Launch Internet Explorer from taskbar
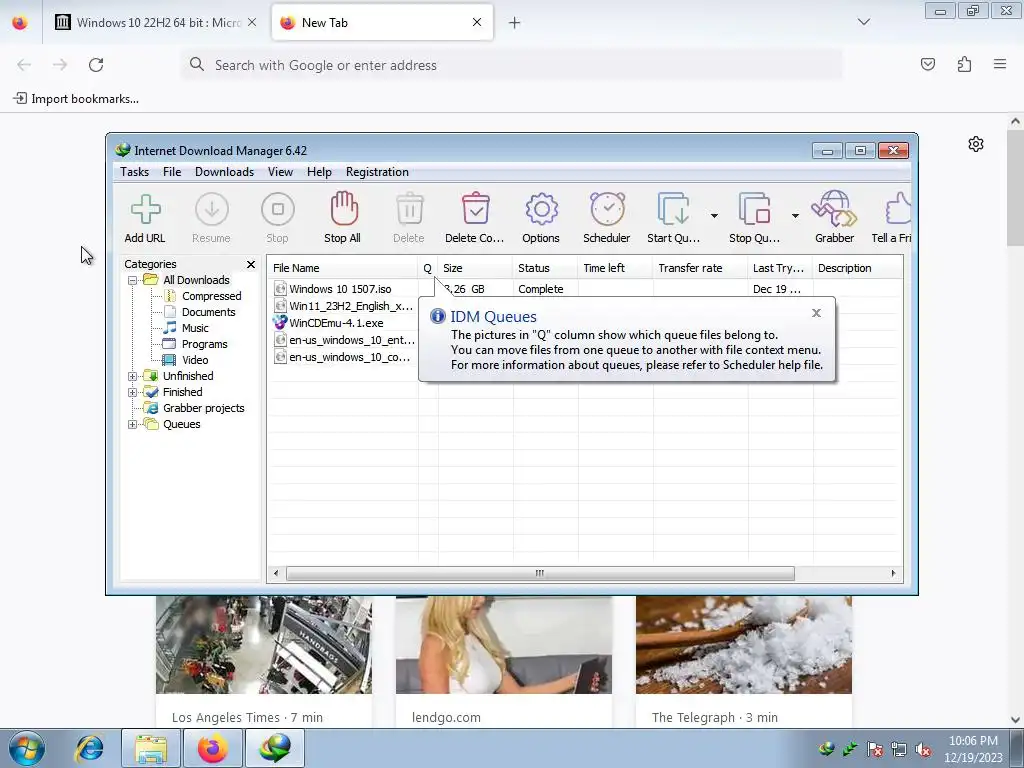The width and height of the screenshot is (1024, 768). point(90,748)
